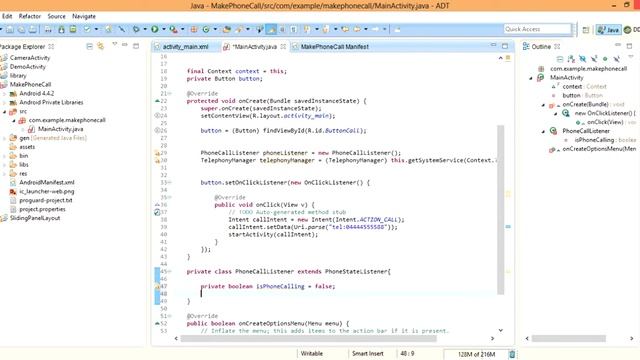Open the Edit menu
Viewport: 640px width, 360px height.
tap(7, 16)
